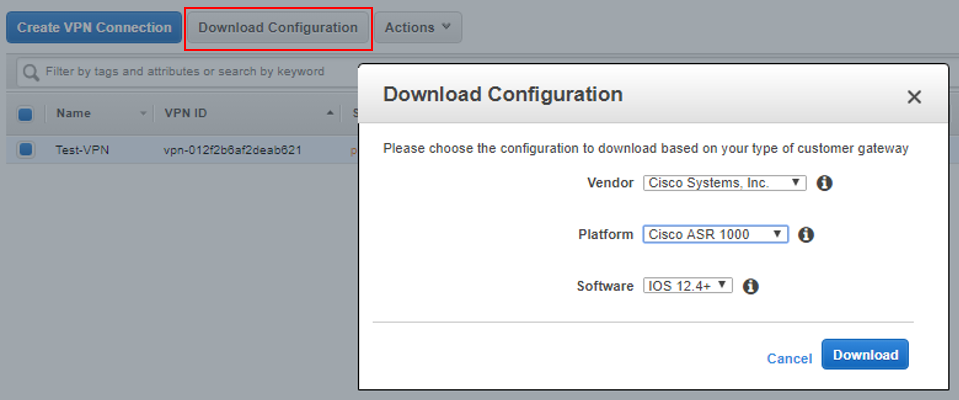Viewport: 959px width, 400px height.
Task: Open the Platform dropdown
Action: pos(715,235)
